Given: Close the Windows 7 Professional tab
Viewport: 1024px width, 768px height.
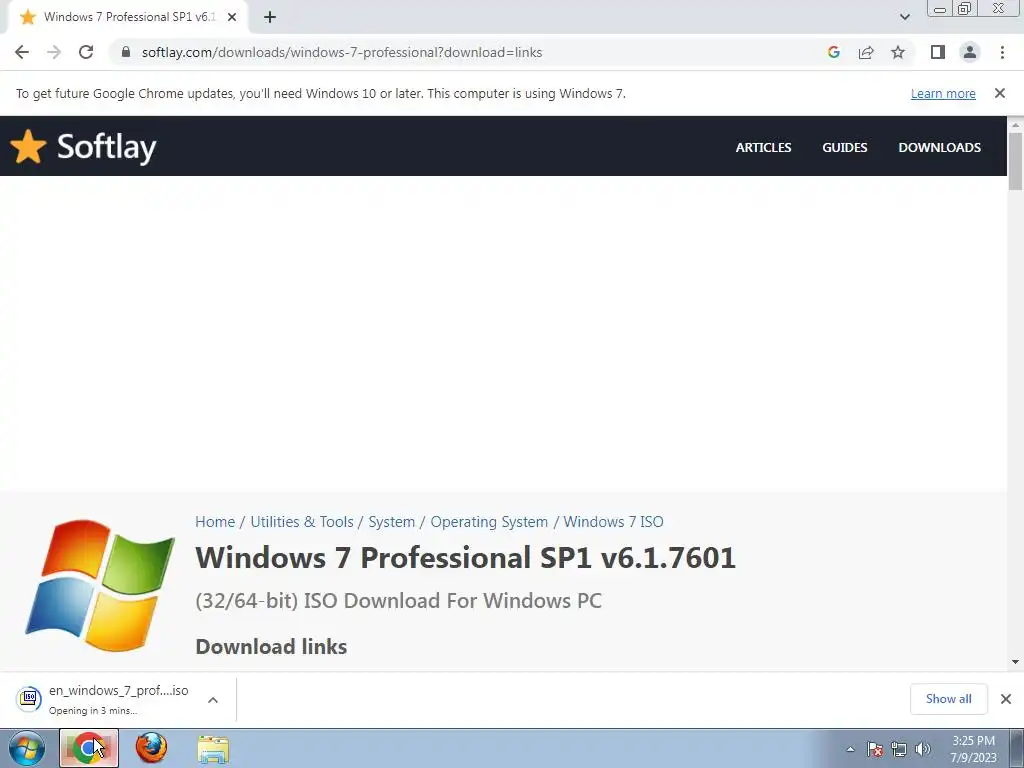Looking at the screenshot, I should click(232, 17).
